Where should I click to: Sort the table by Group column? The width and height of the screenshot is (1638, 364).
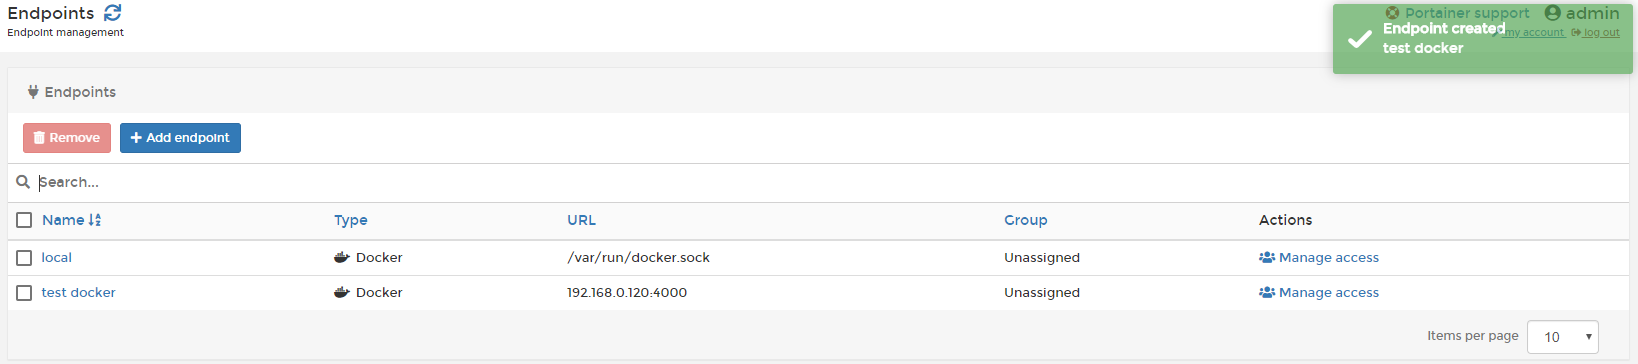(1026, 220)
